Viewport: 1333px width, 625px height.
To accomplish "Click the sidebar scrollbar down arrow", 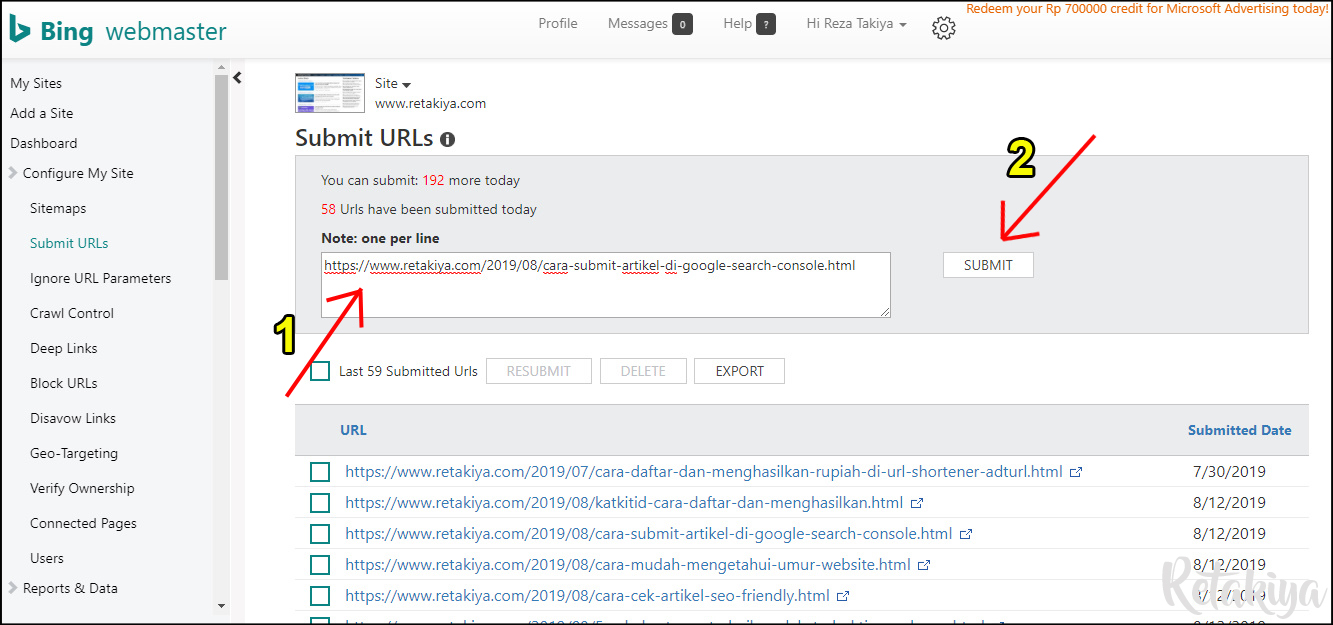I will coord(222,606).
